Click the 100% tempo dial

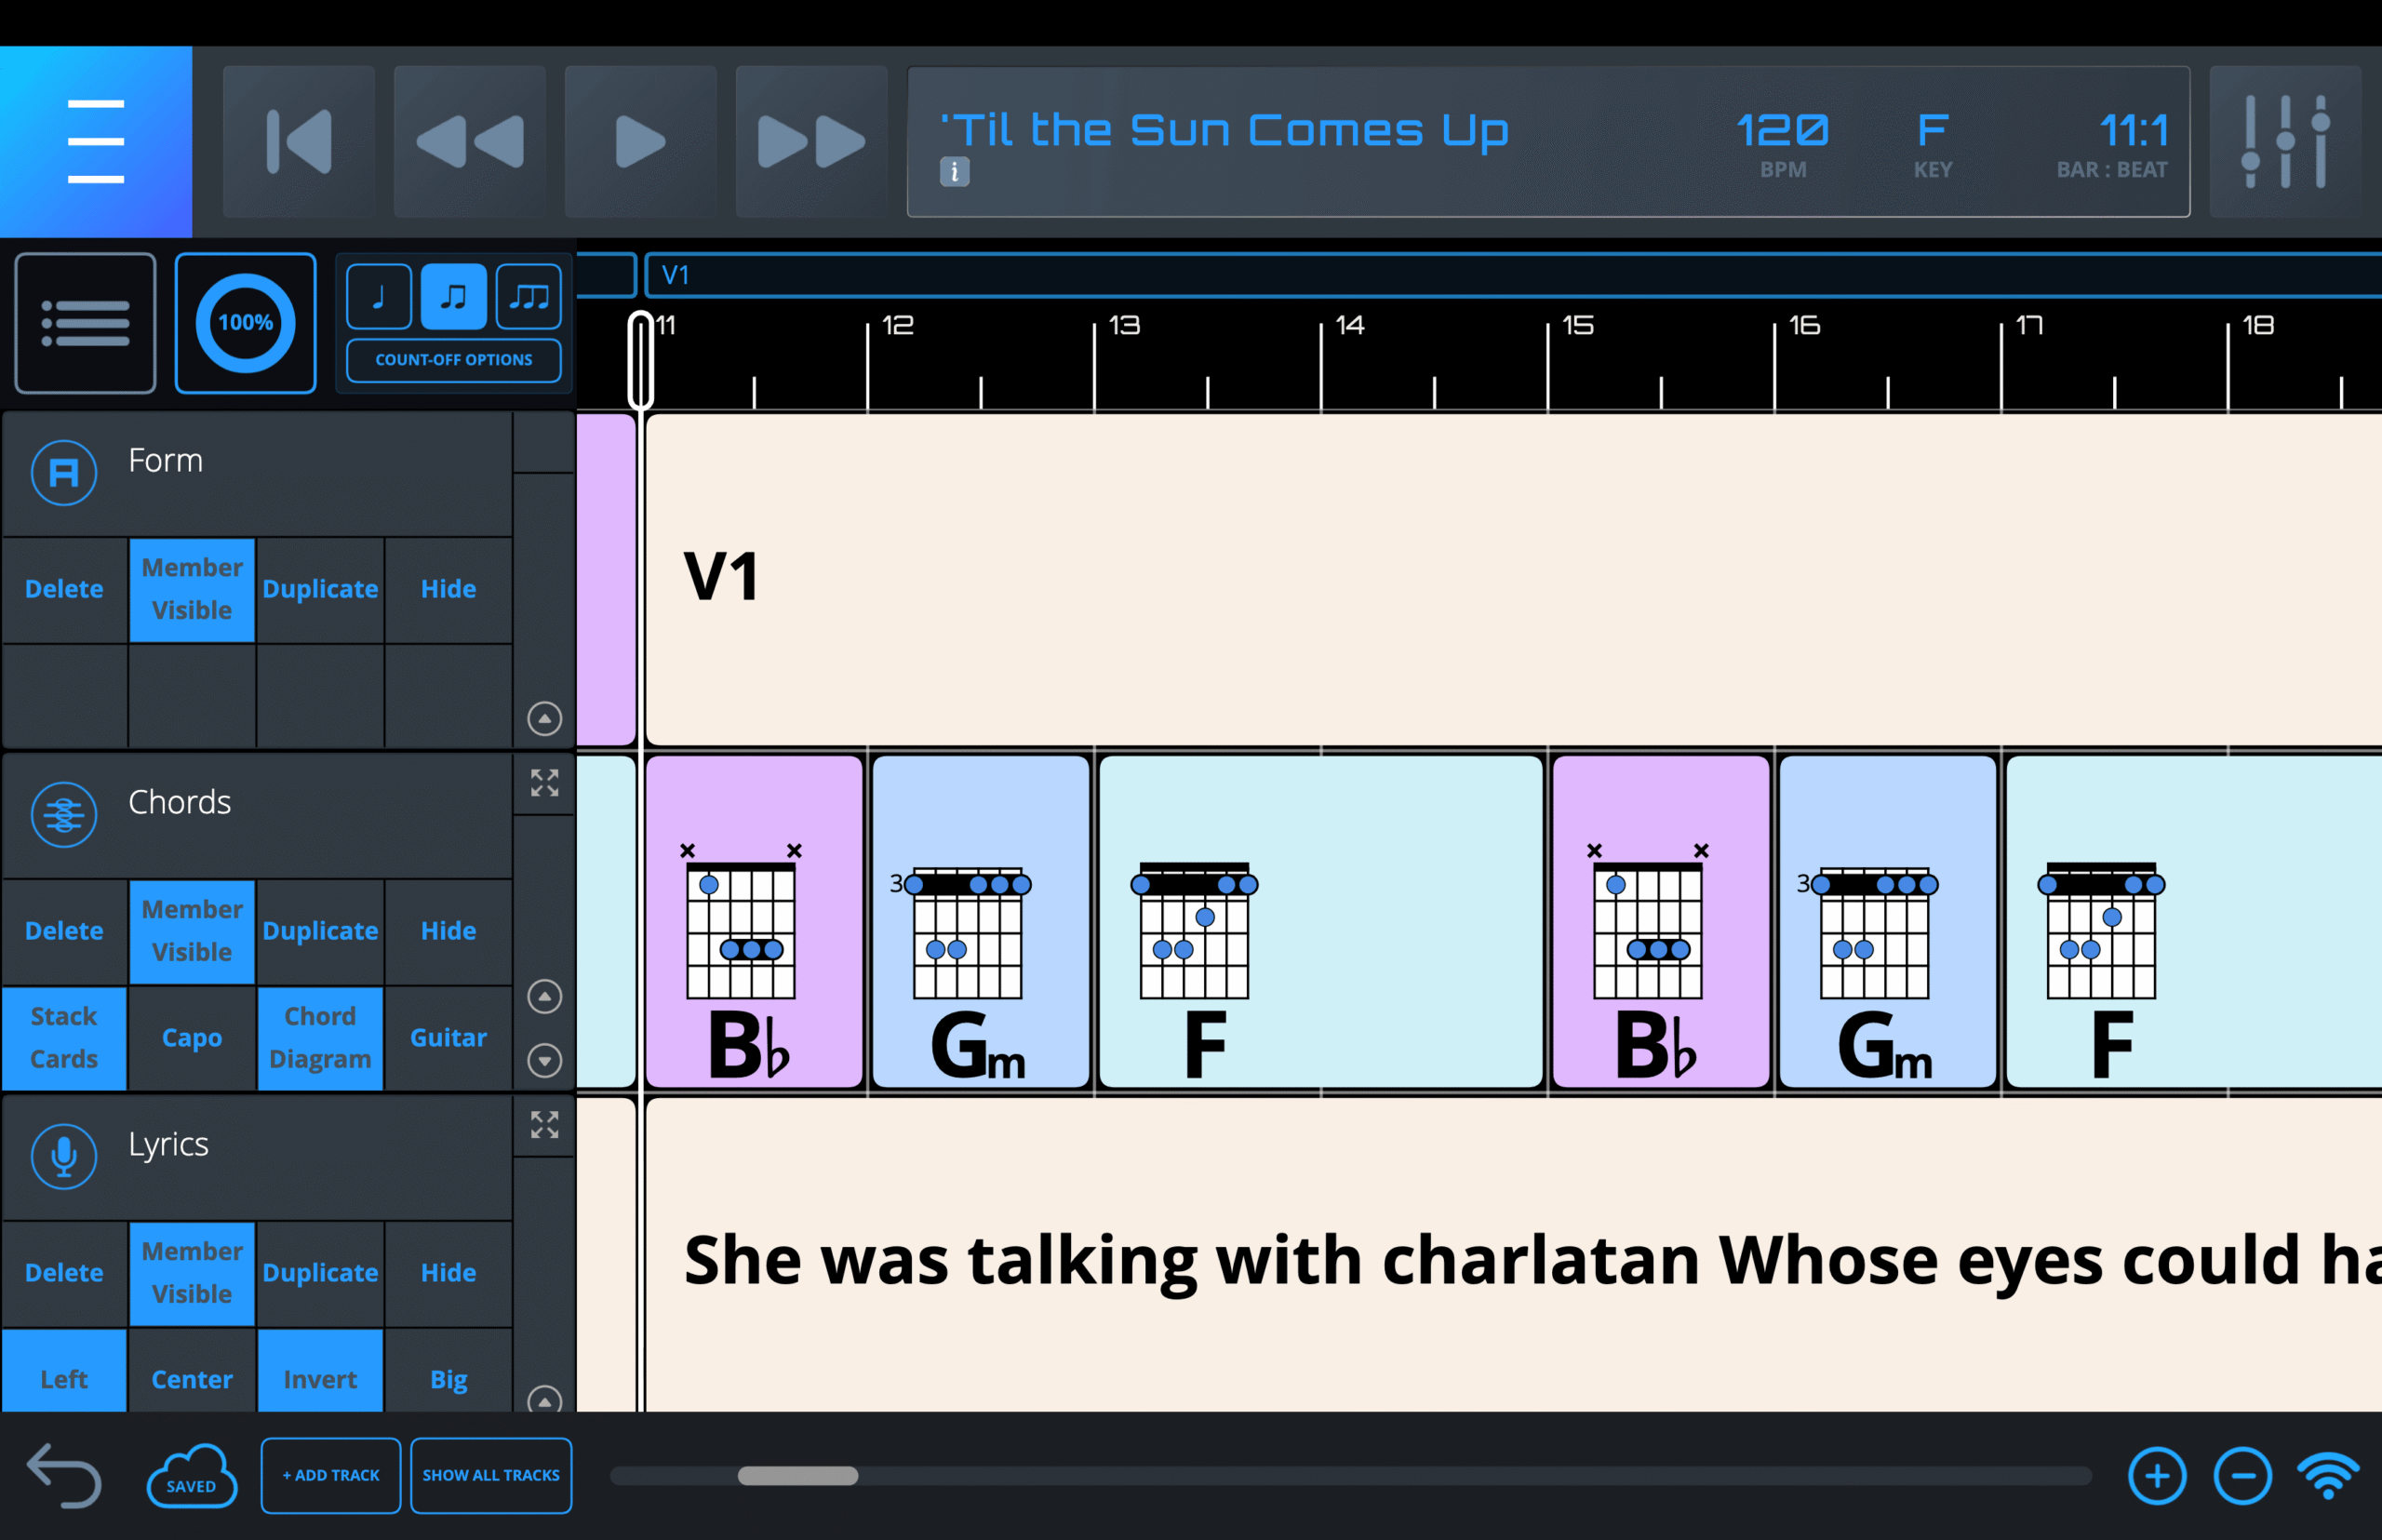(x=246, y=323)
